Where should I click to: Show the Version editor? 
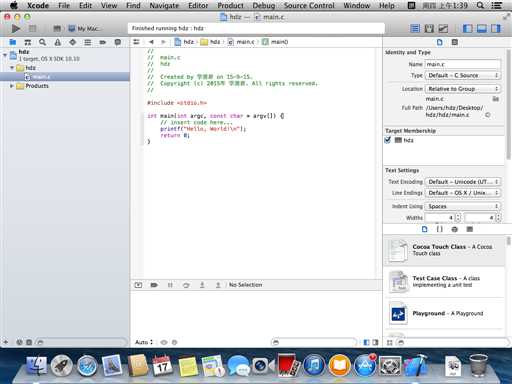(443, 29)
